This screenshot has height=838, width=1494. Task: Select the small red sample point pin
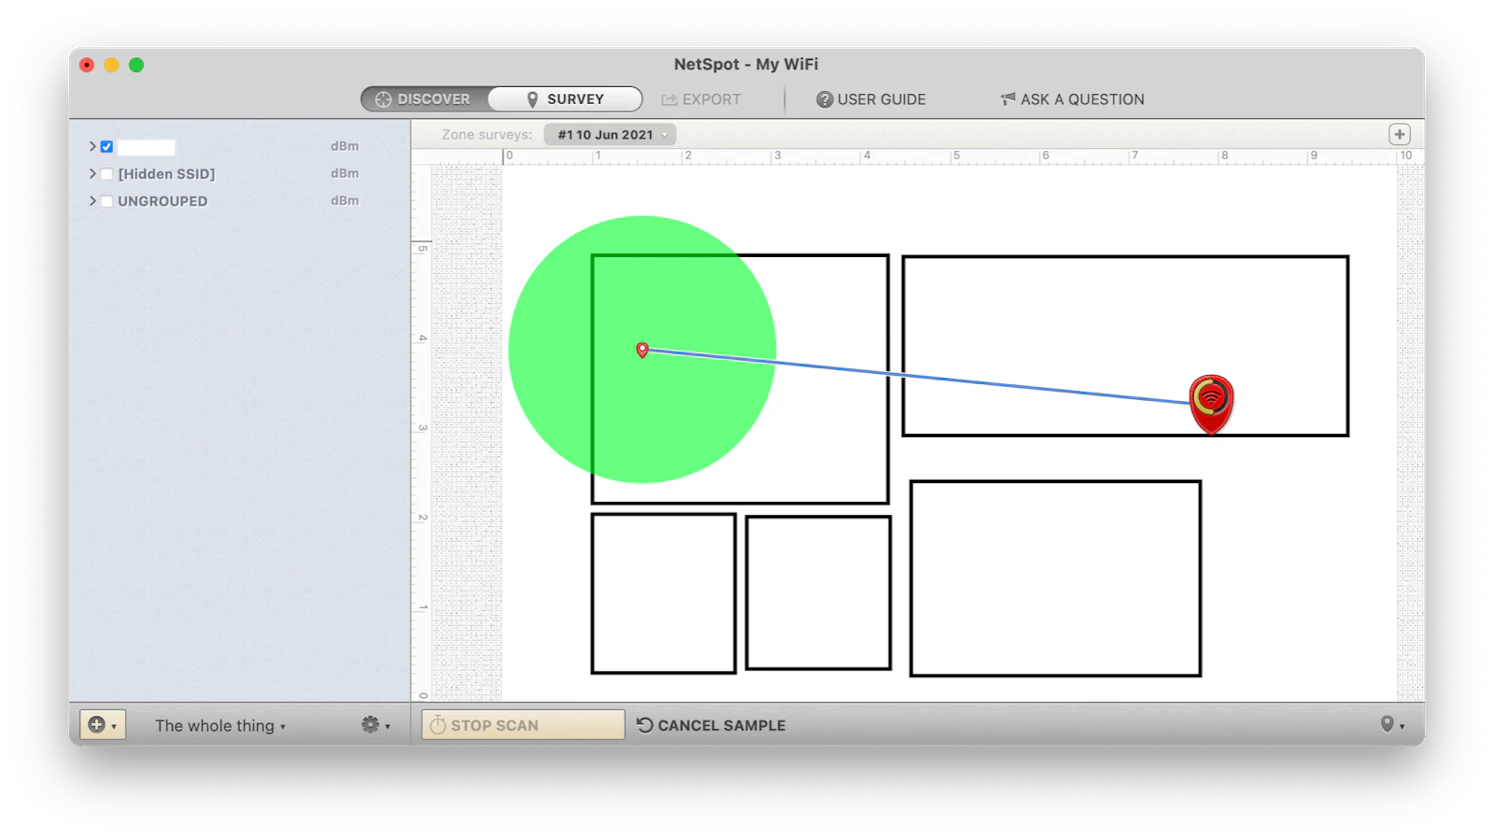tap(642, 349)
